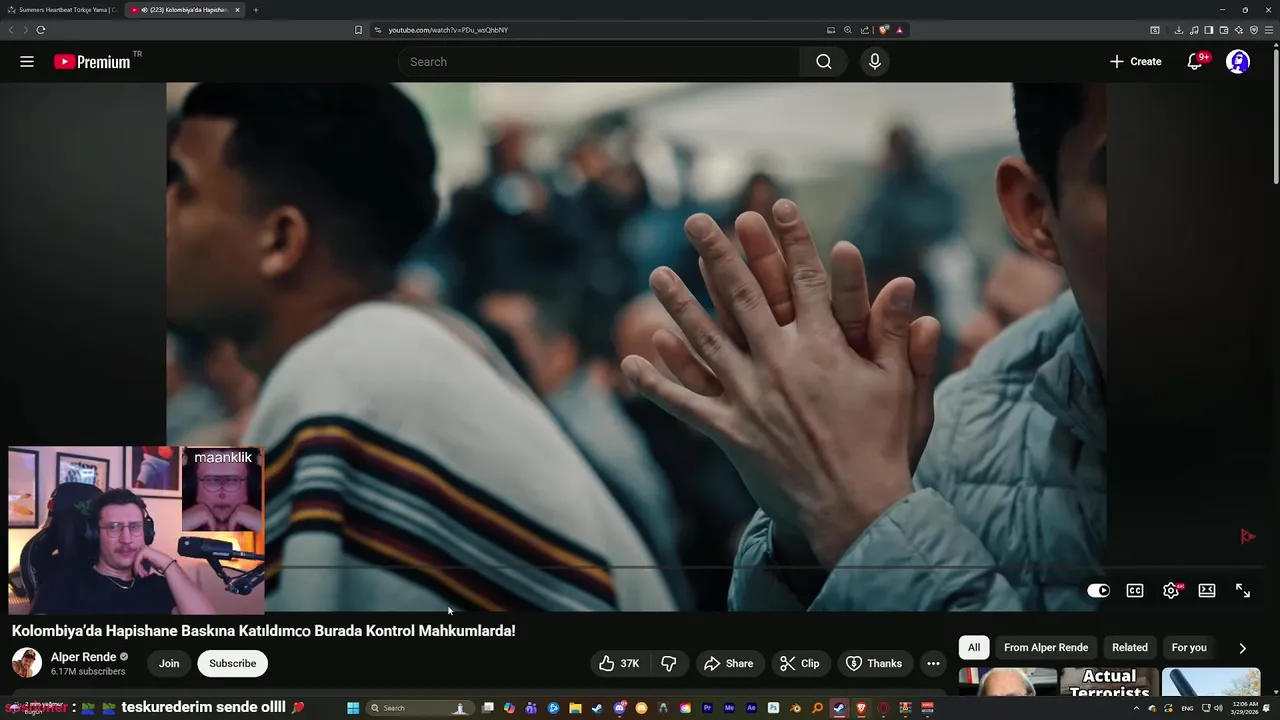The height and width of the screenshot is (720, 1280).
Task: Select the All filter chip
Action: point(974,647)
